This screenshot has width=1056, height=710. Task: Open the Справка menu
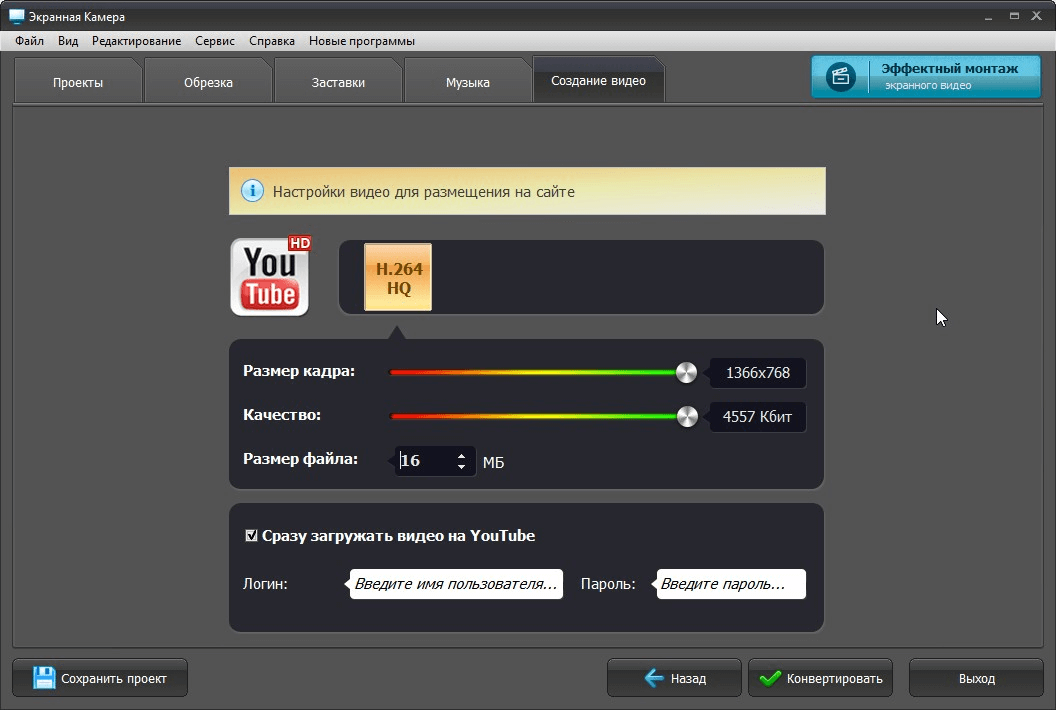272,41
